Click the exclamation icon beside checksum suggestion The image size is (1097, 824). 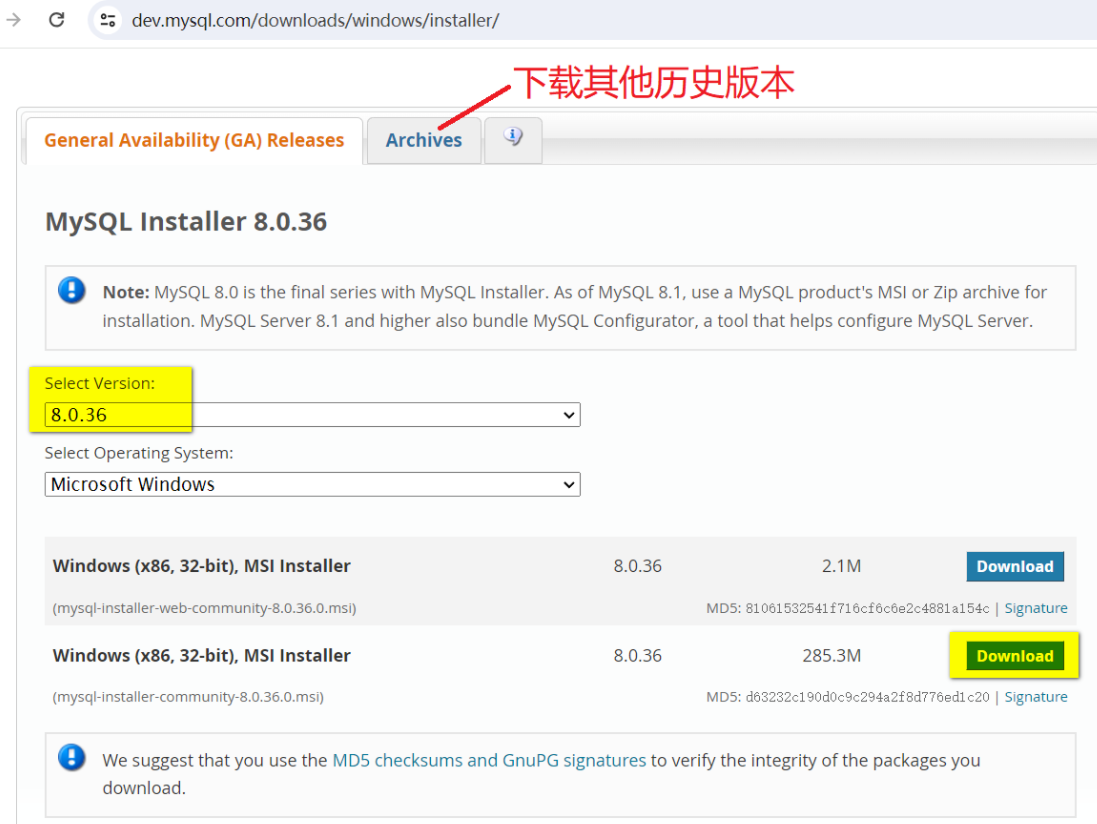coord(71,757)
